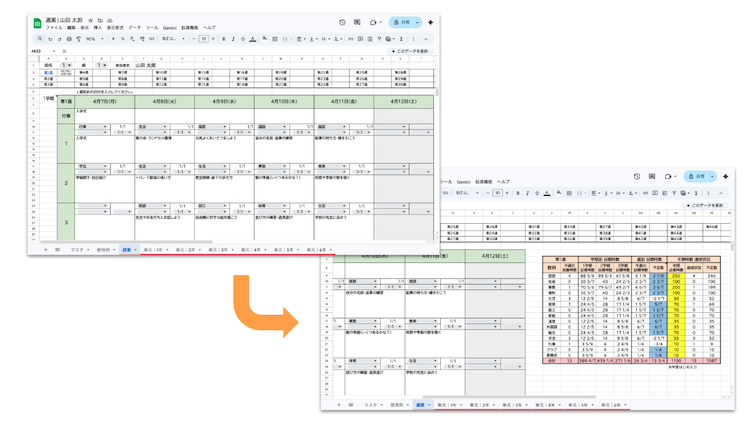
Task: Click the search magnifier icon in top-left toolbar
Action: (40, 39)
